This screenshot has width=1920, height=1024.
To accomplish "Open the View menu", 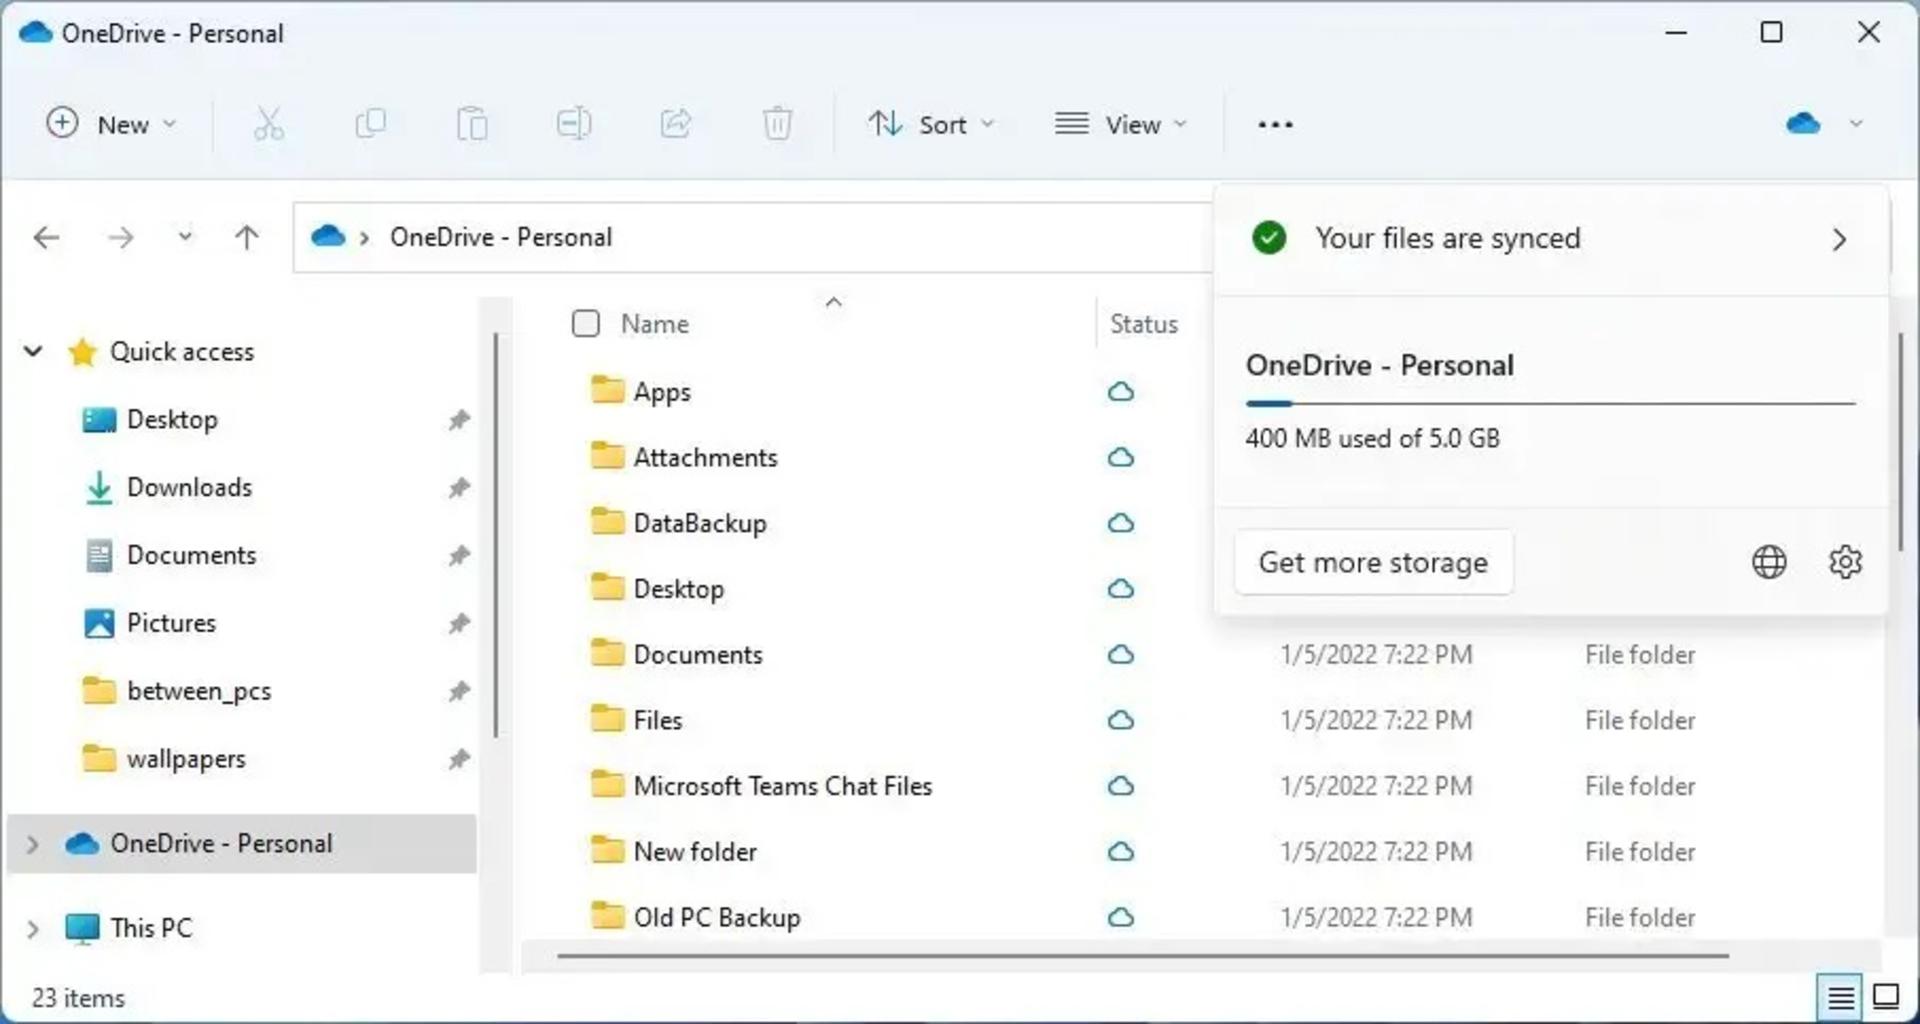I will (1121, 124).
